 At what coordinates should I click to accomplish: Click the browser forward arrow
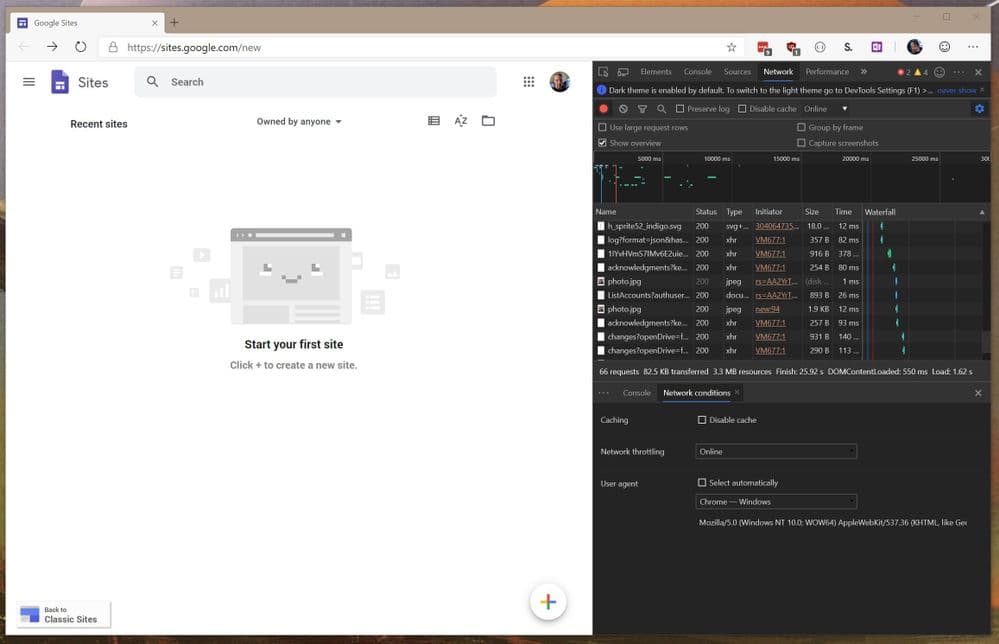(x=52, y=47)
